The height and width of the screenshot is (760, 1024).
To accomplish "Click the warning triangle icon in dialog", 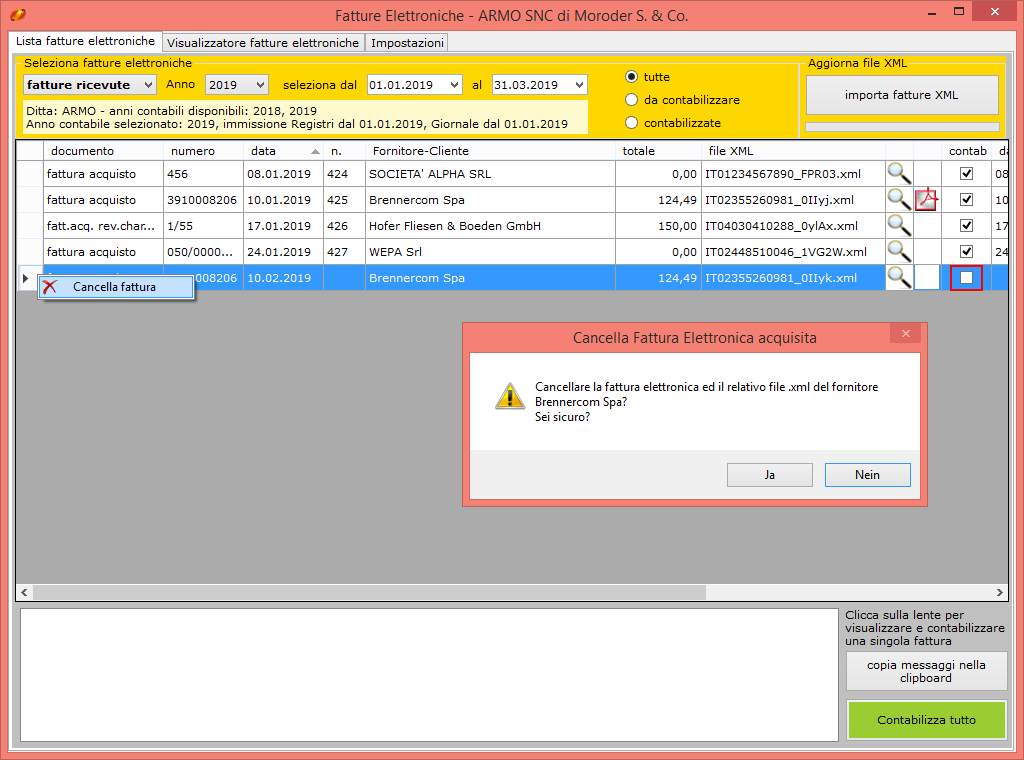I will tap(509, 396).
